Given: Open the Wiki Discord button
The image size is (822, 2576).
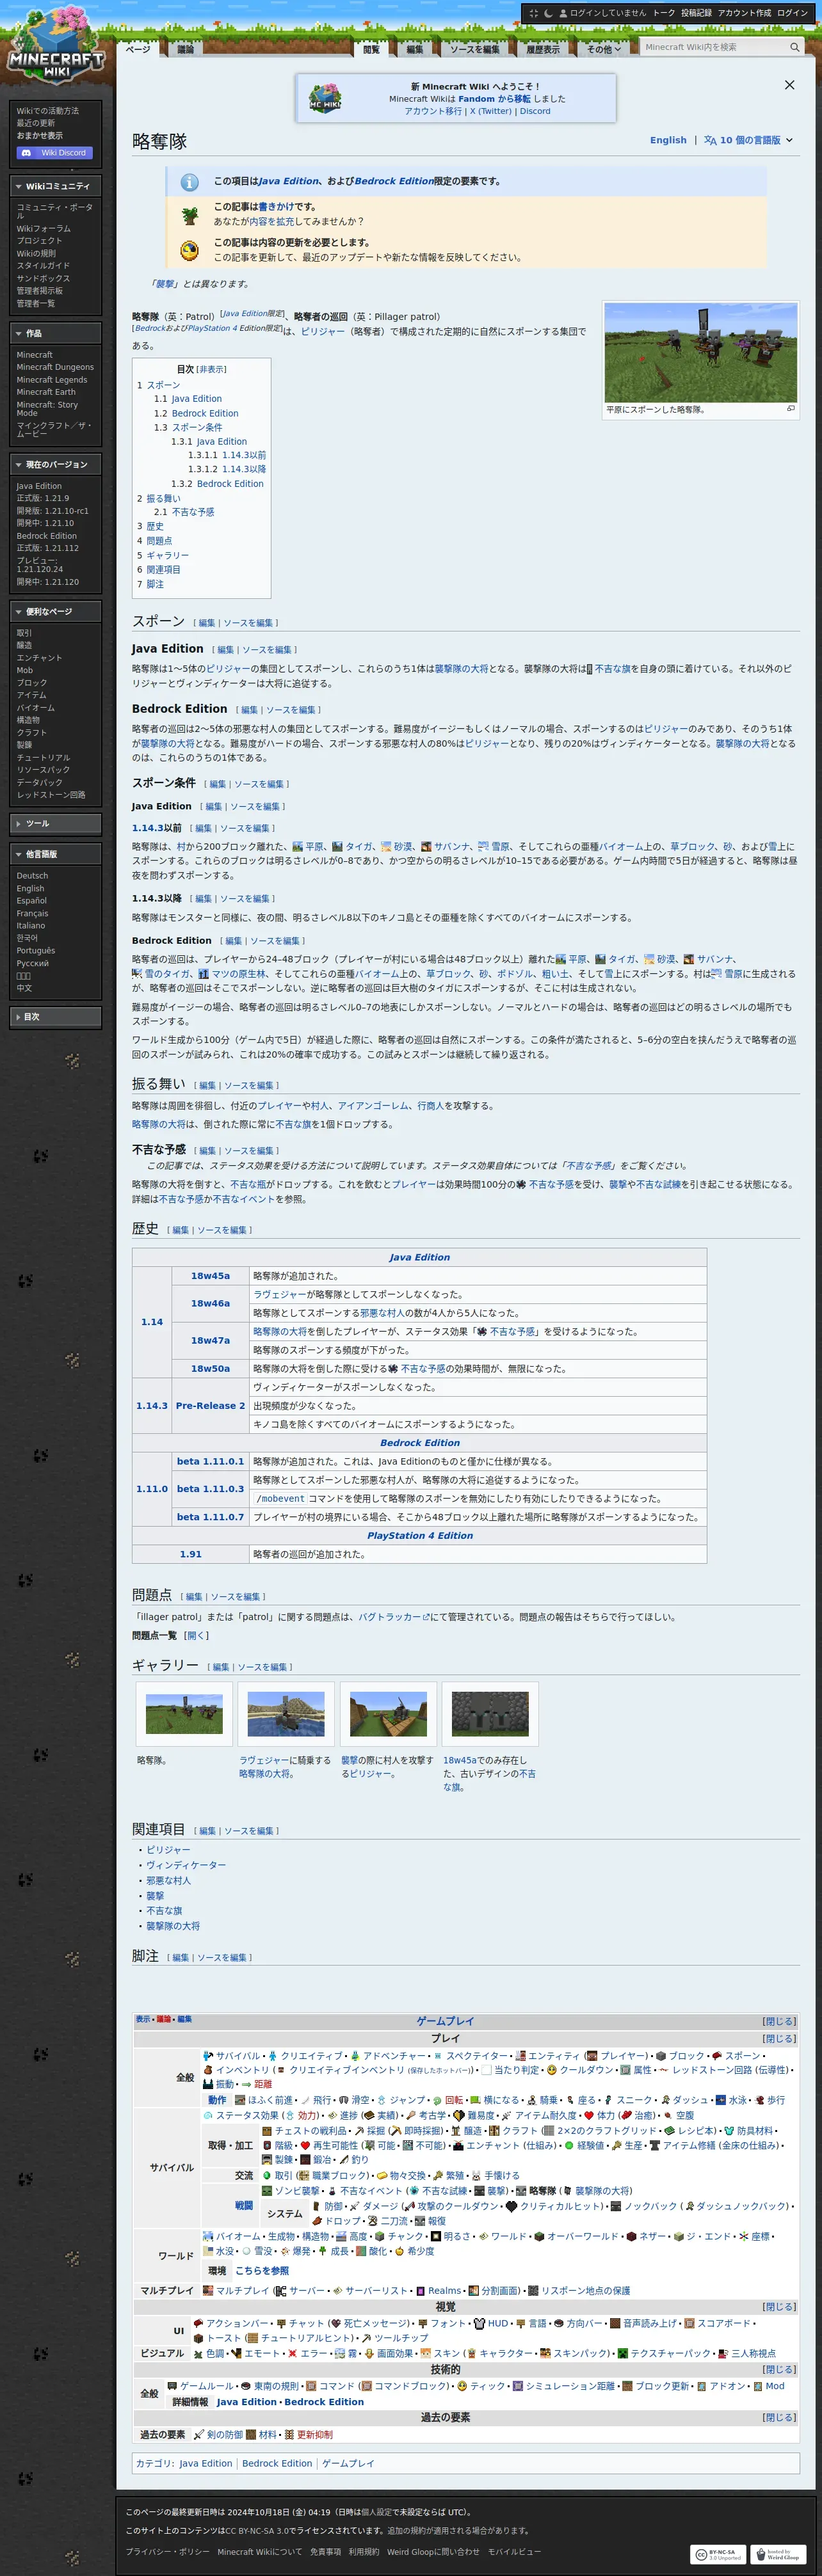Looking at the screenshot, I should coord(56,153).
